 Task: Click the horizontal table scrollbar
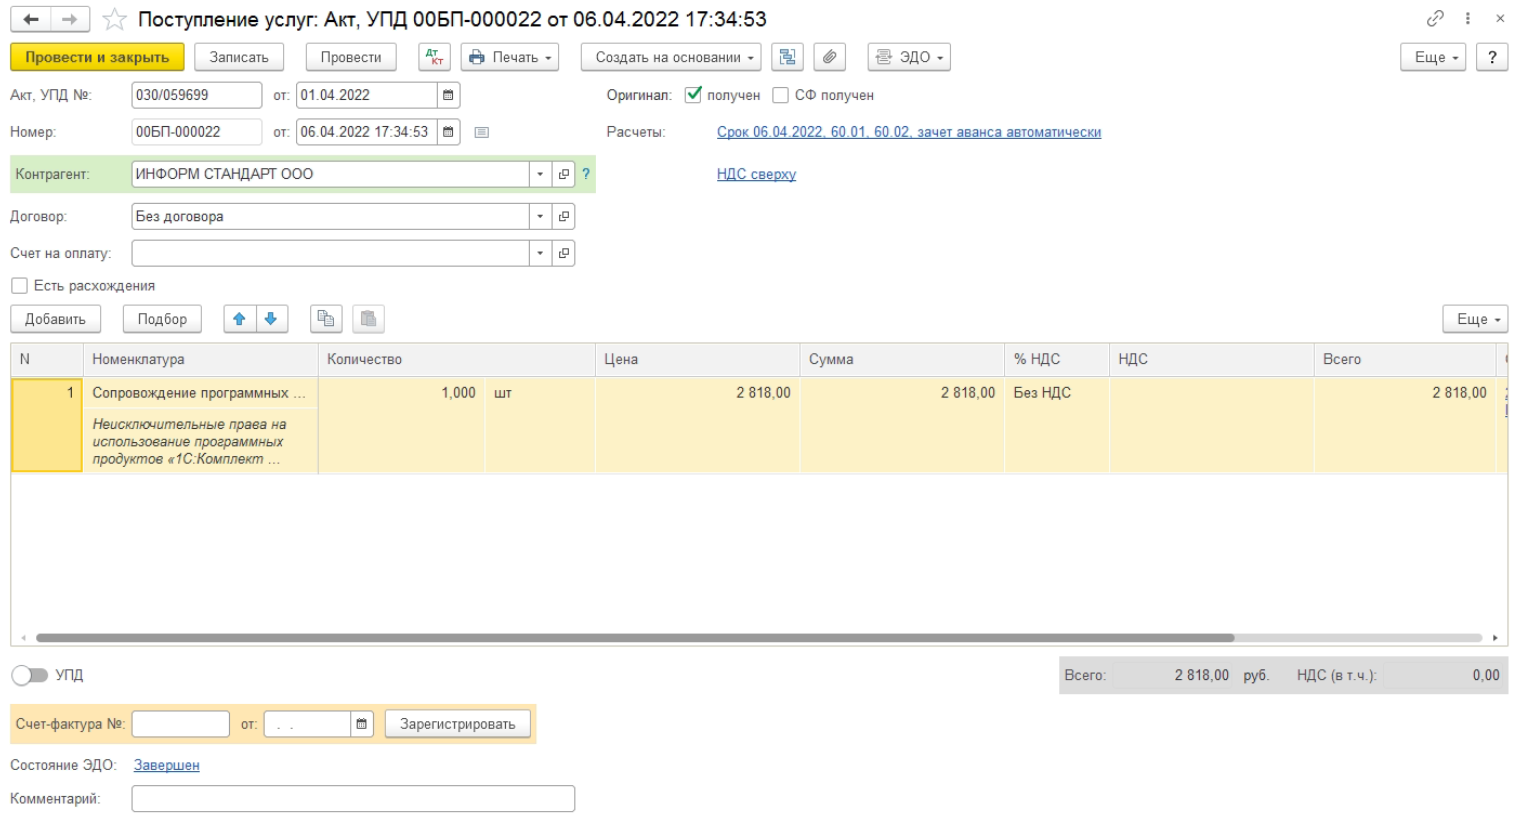pos(635,637)
